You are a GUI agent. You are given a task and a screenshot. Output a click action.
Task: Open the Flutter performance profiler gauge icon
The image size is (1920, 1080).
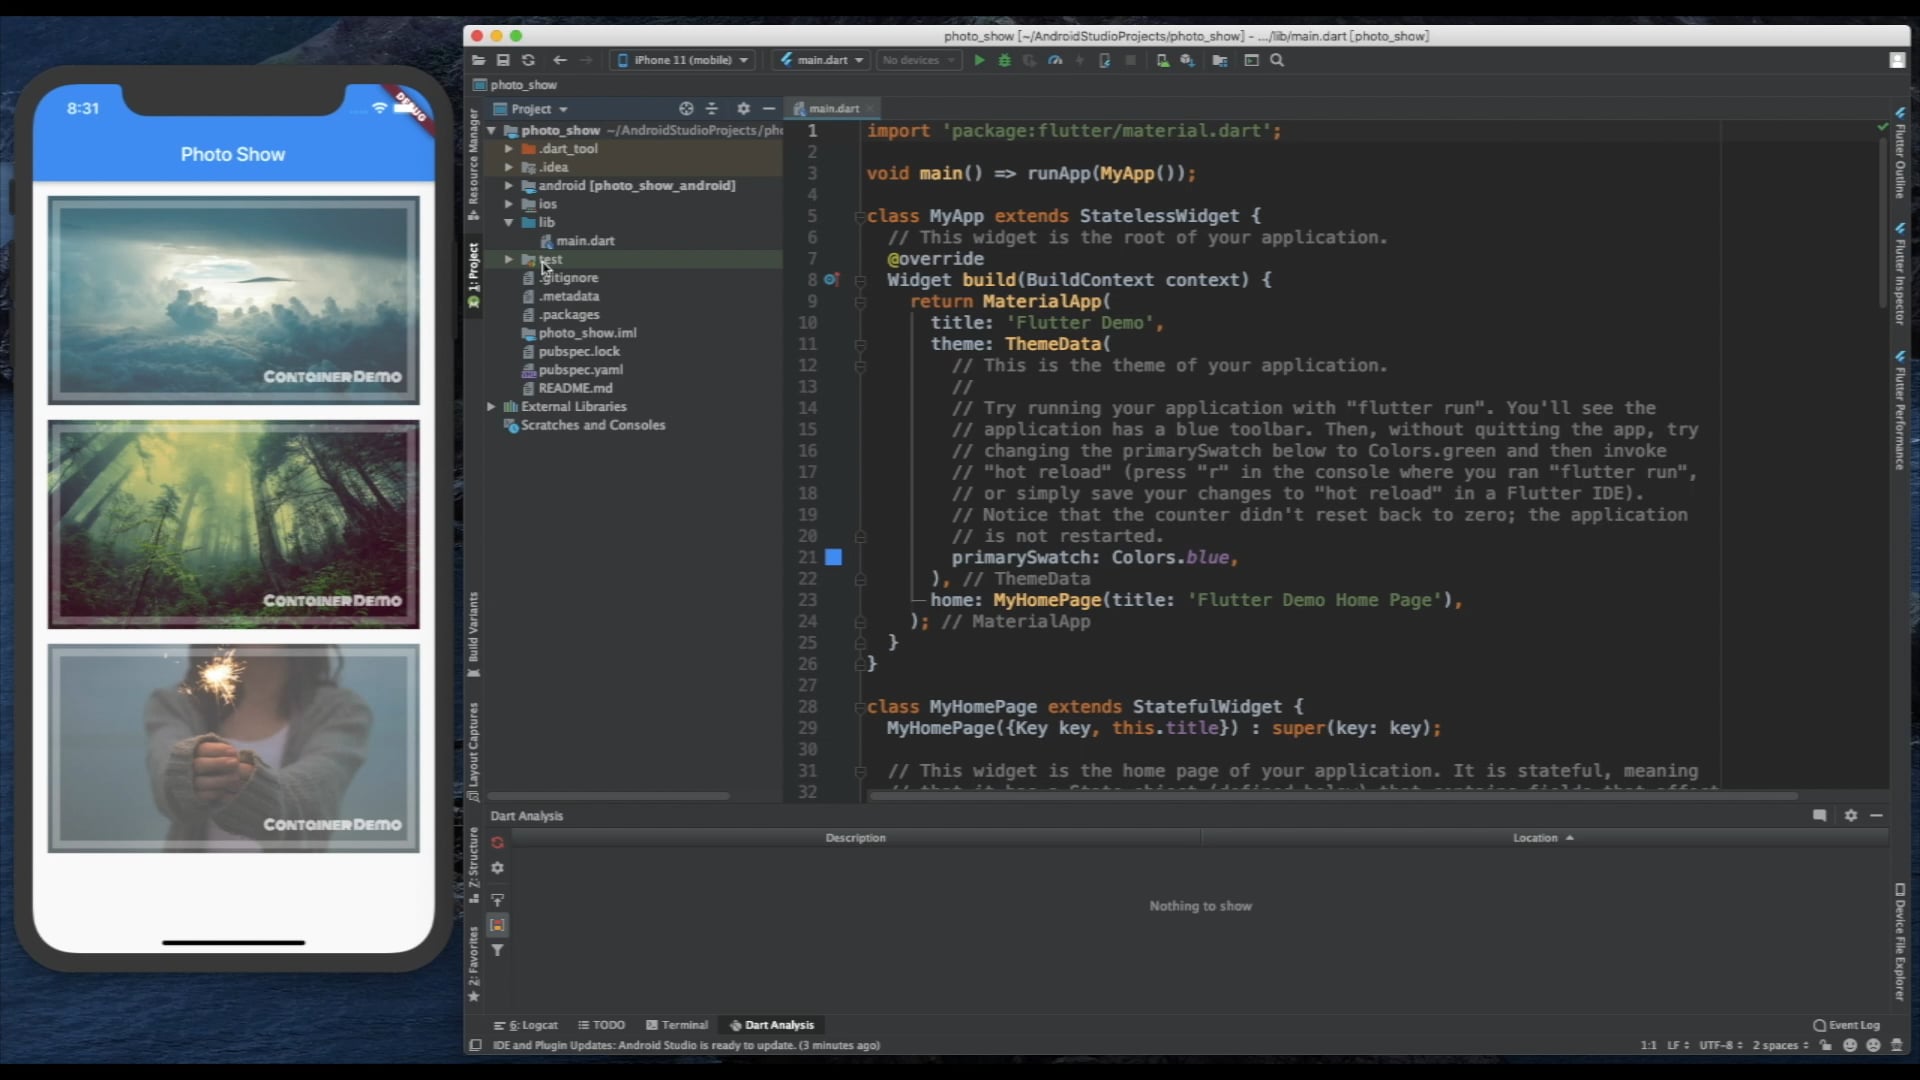(1055, 60)
